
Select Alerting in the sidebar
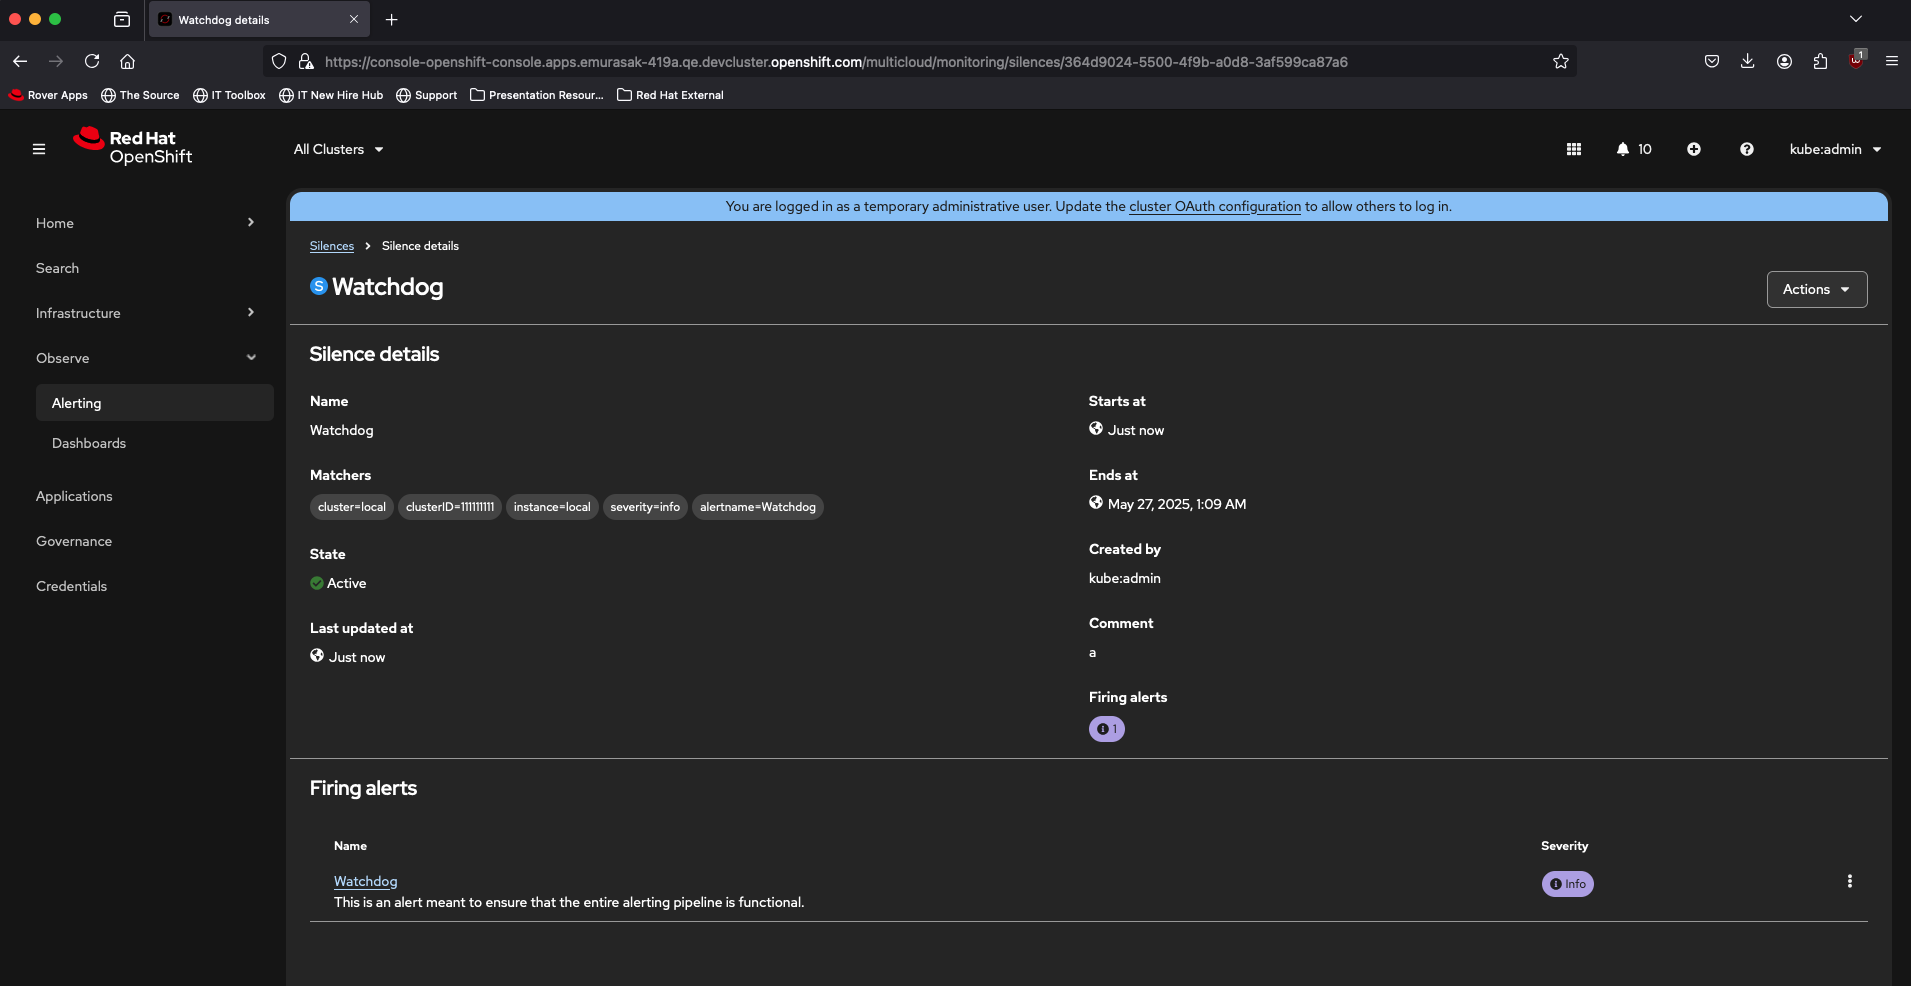click(155, 403)
